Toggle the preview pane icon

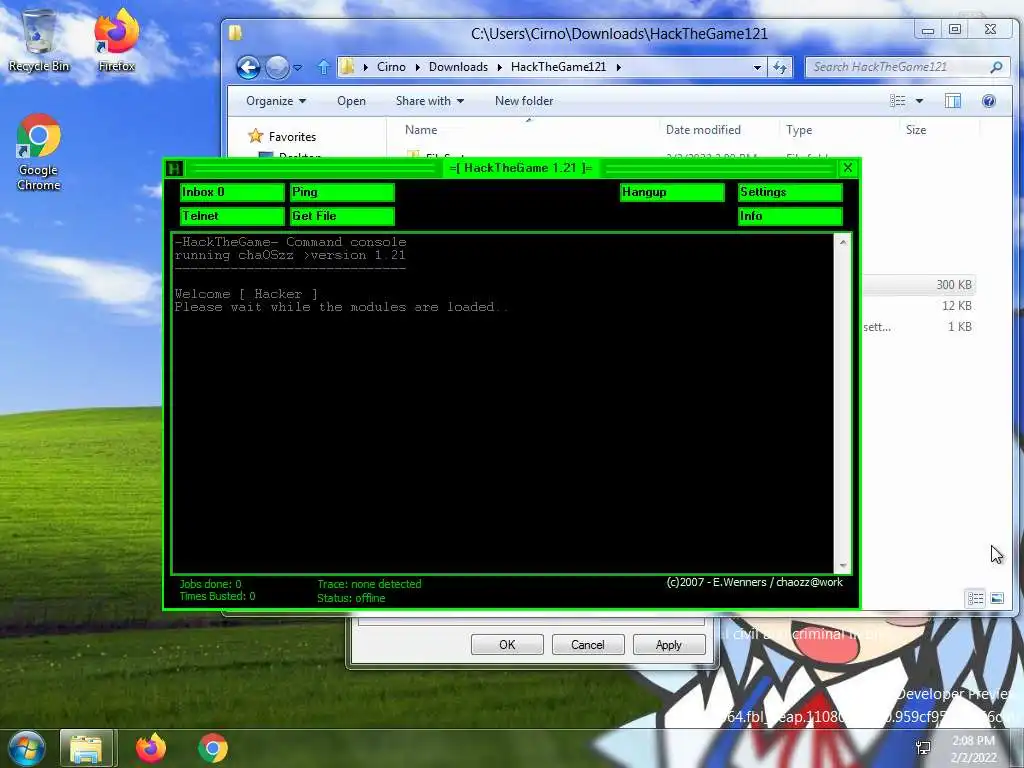pos(953,101)
